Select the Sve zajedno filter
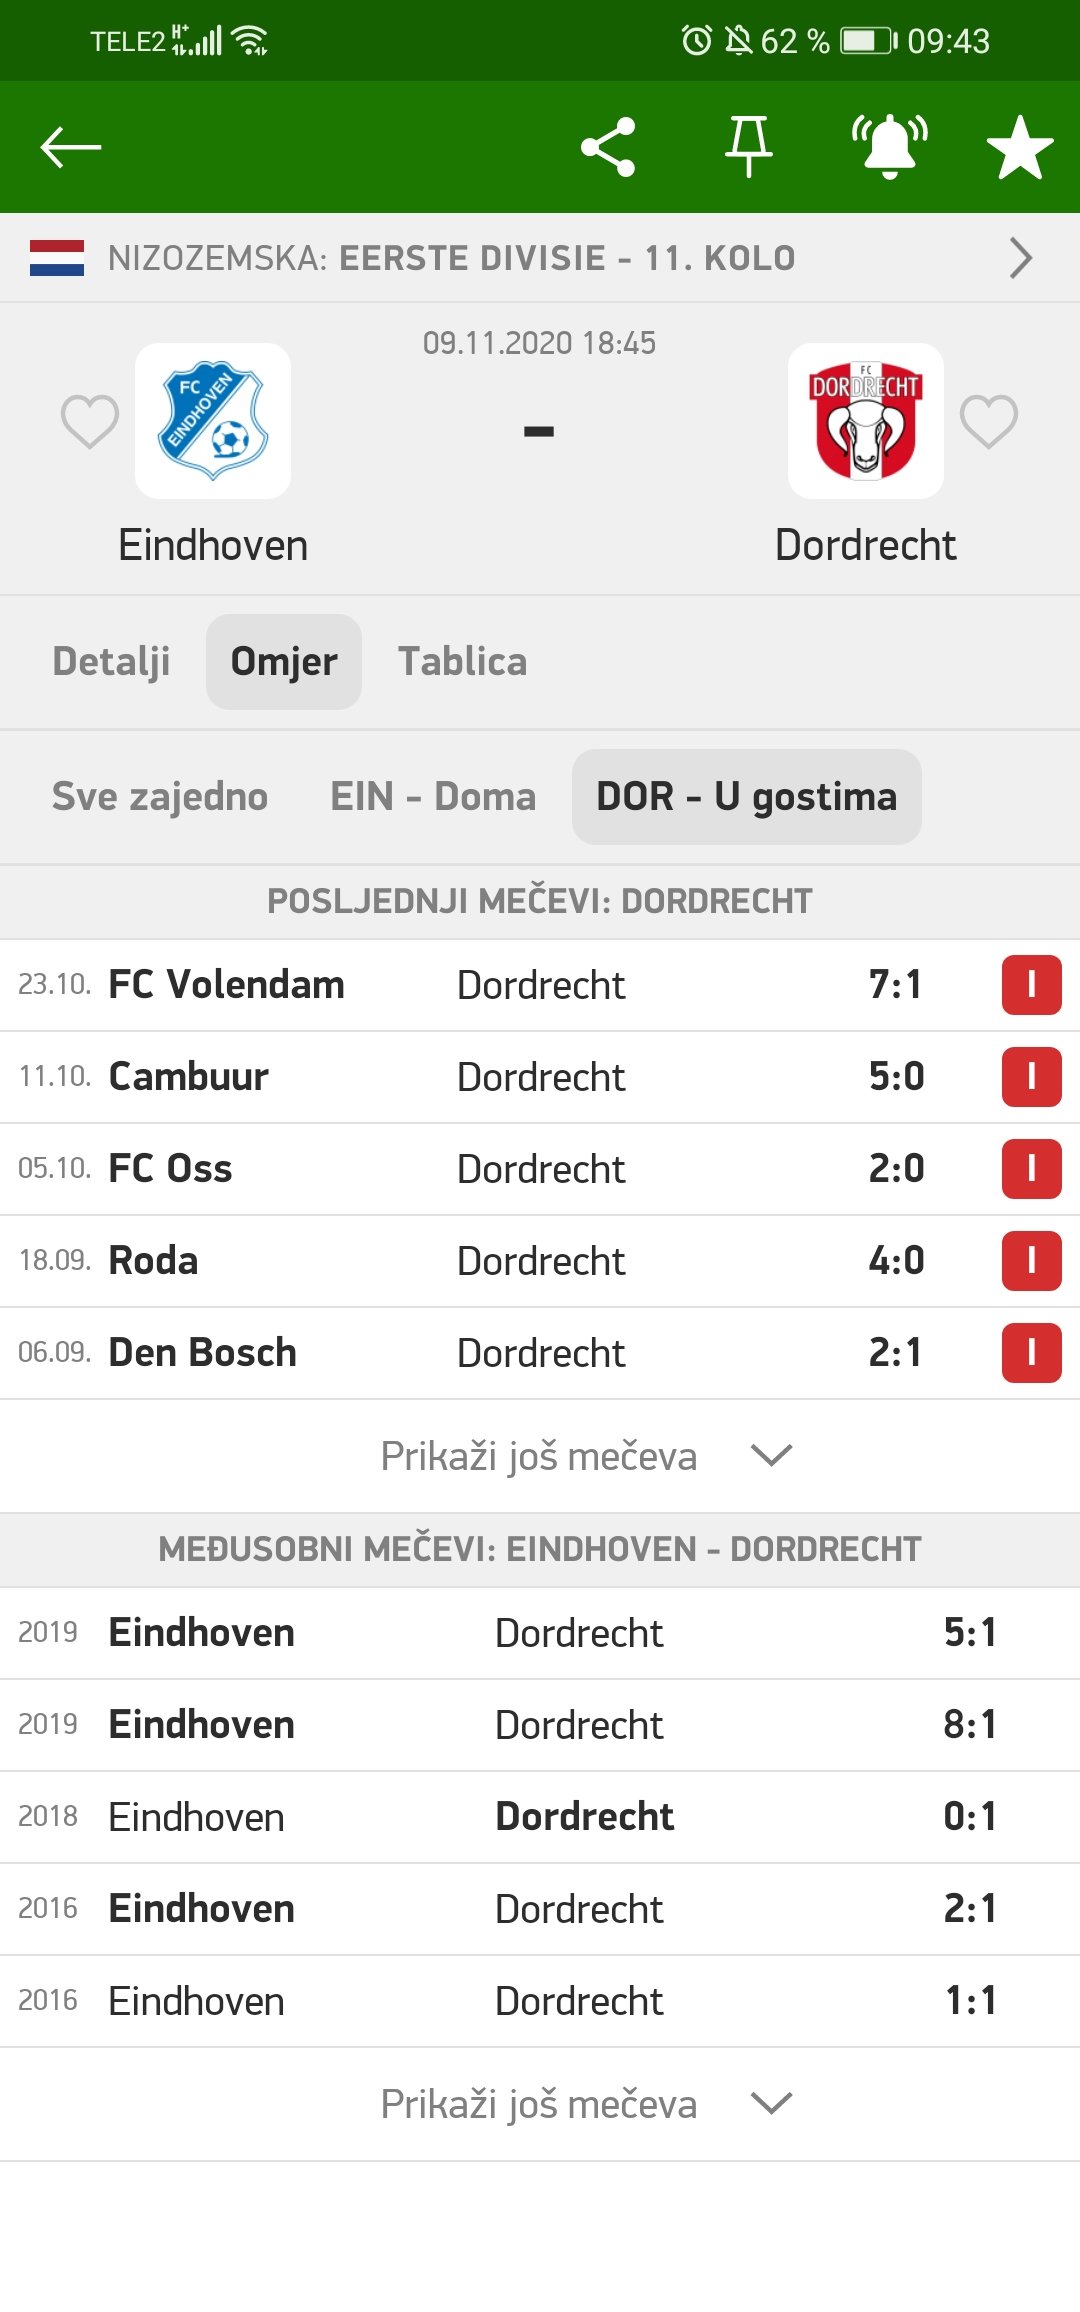 (x=160, y=797)
